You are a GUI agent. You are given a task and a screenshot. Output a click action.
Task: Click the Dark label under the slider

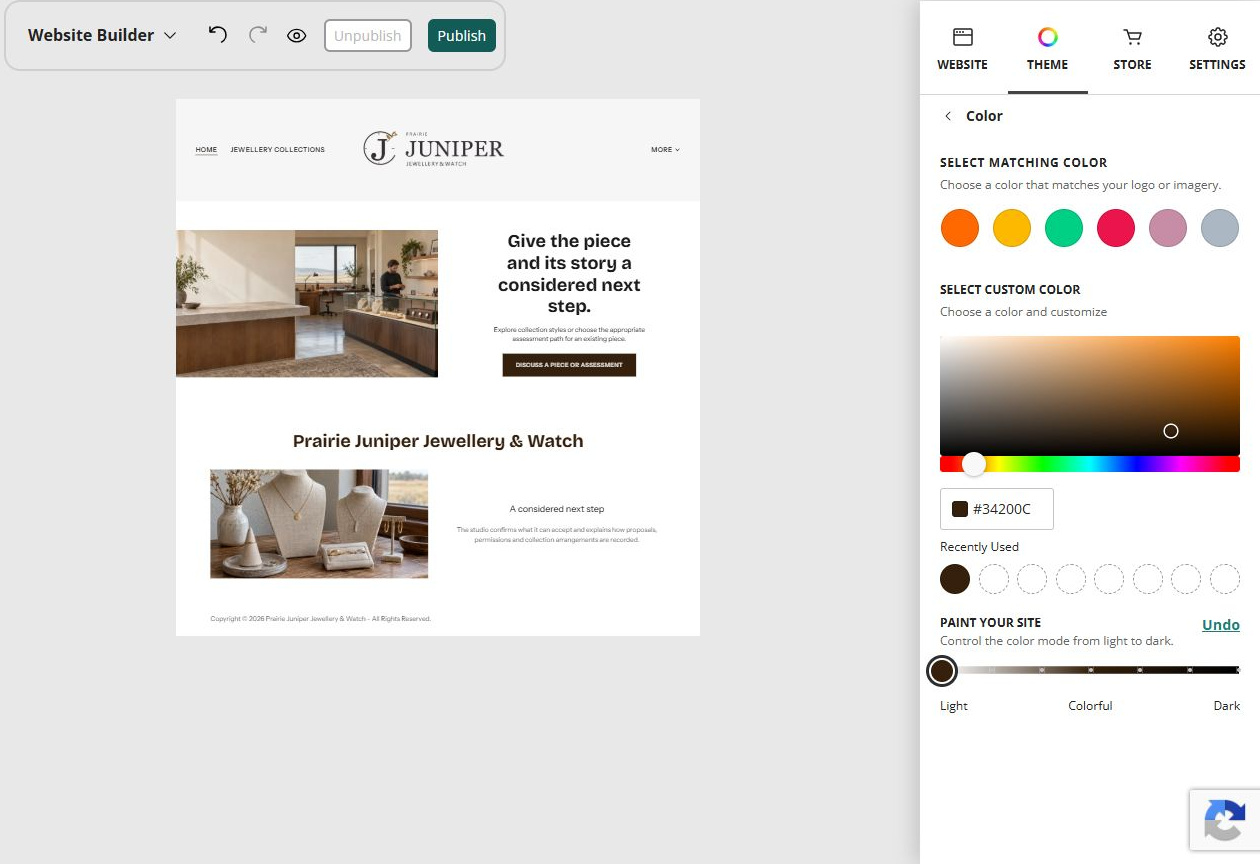coord(1227,706)
